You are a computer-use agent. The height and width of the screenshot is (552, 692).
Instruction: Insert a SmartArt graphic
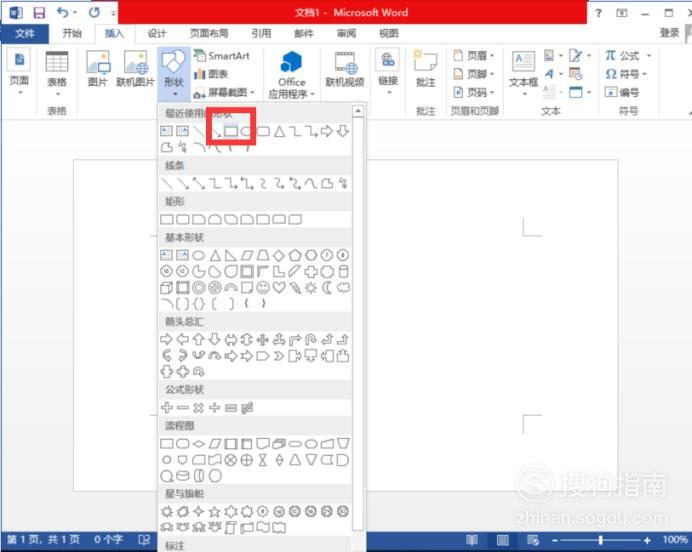(x=222, y=56)
